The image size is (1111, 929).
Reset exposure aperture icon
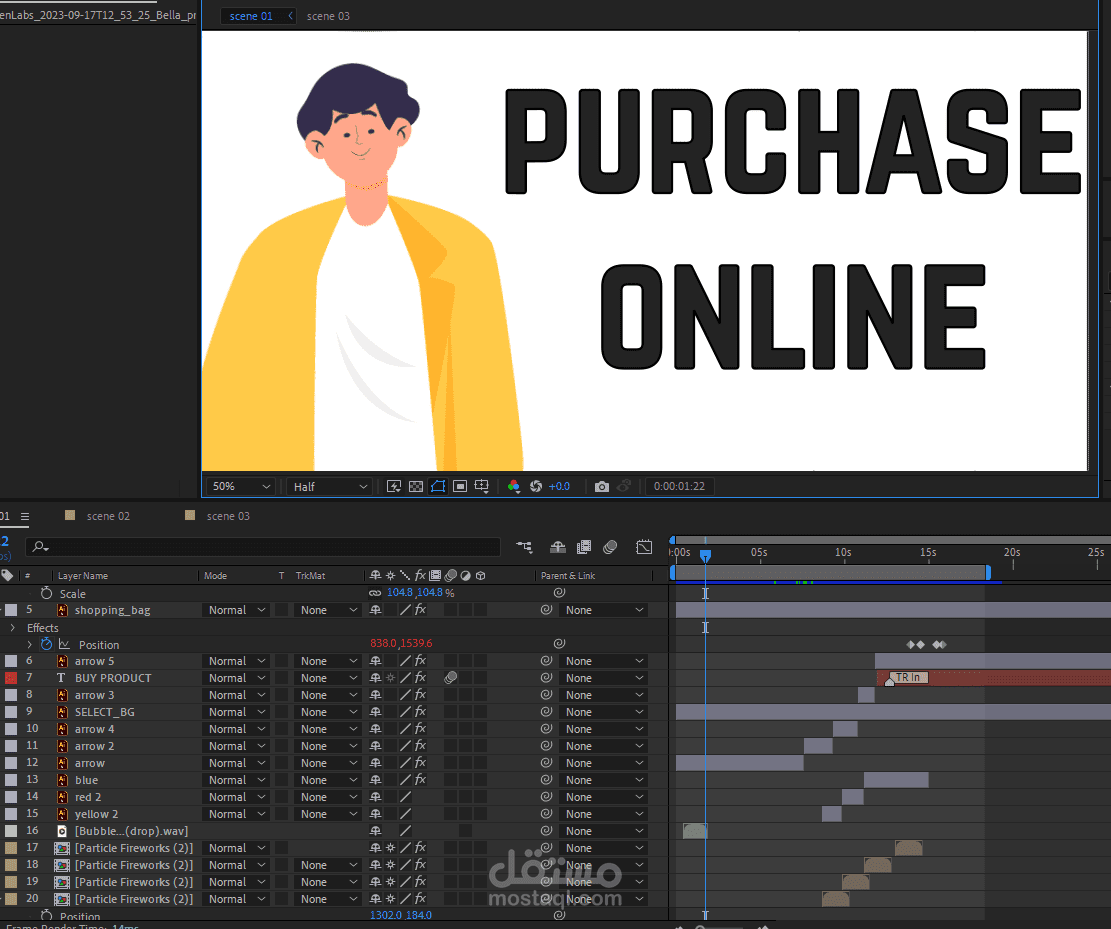pos(536,486)
